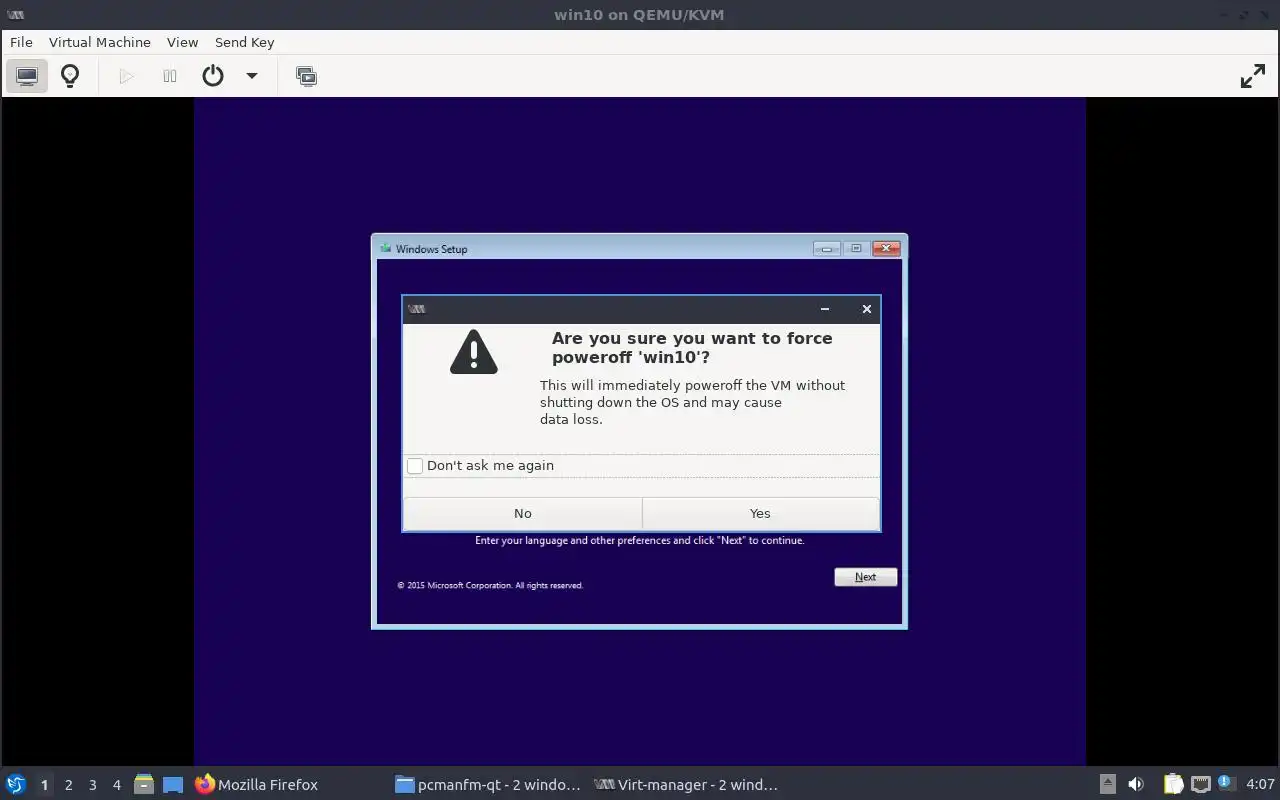Show the graphical console view

tap(27, 76)
